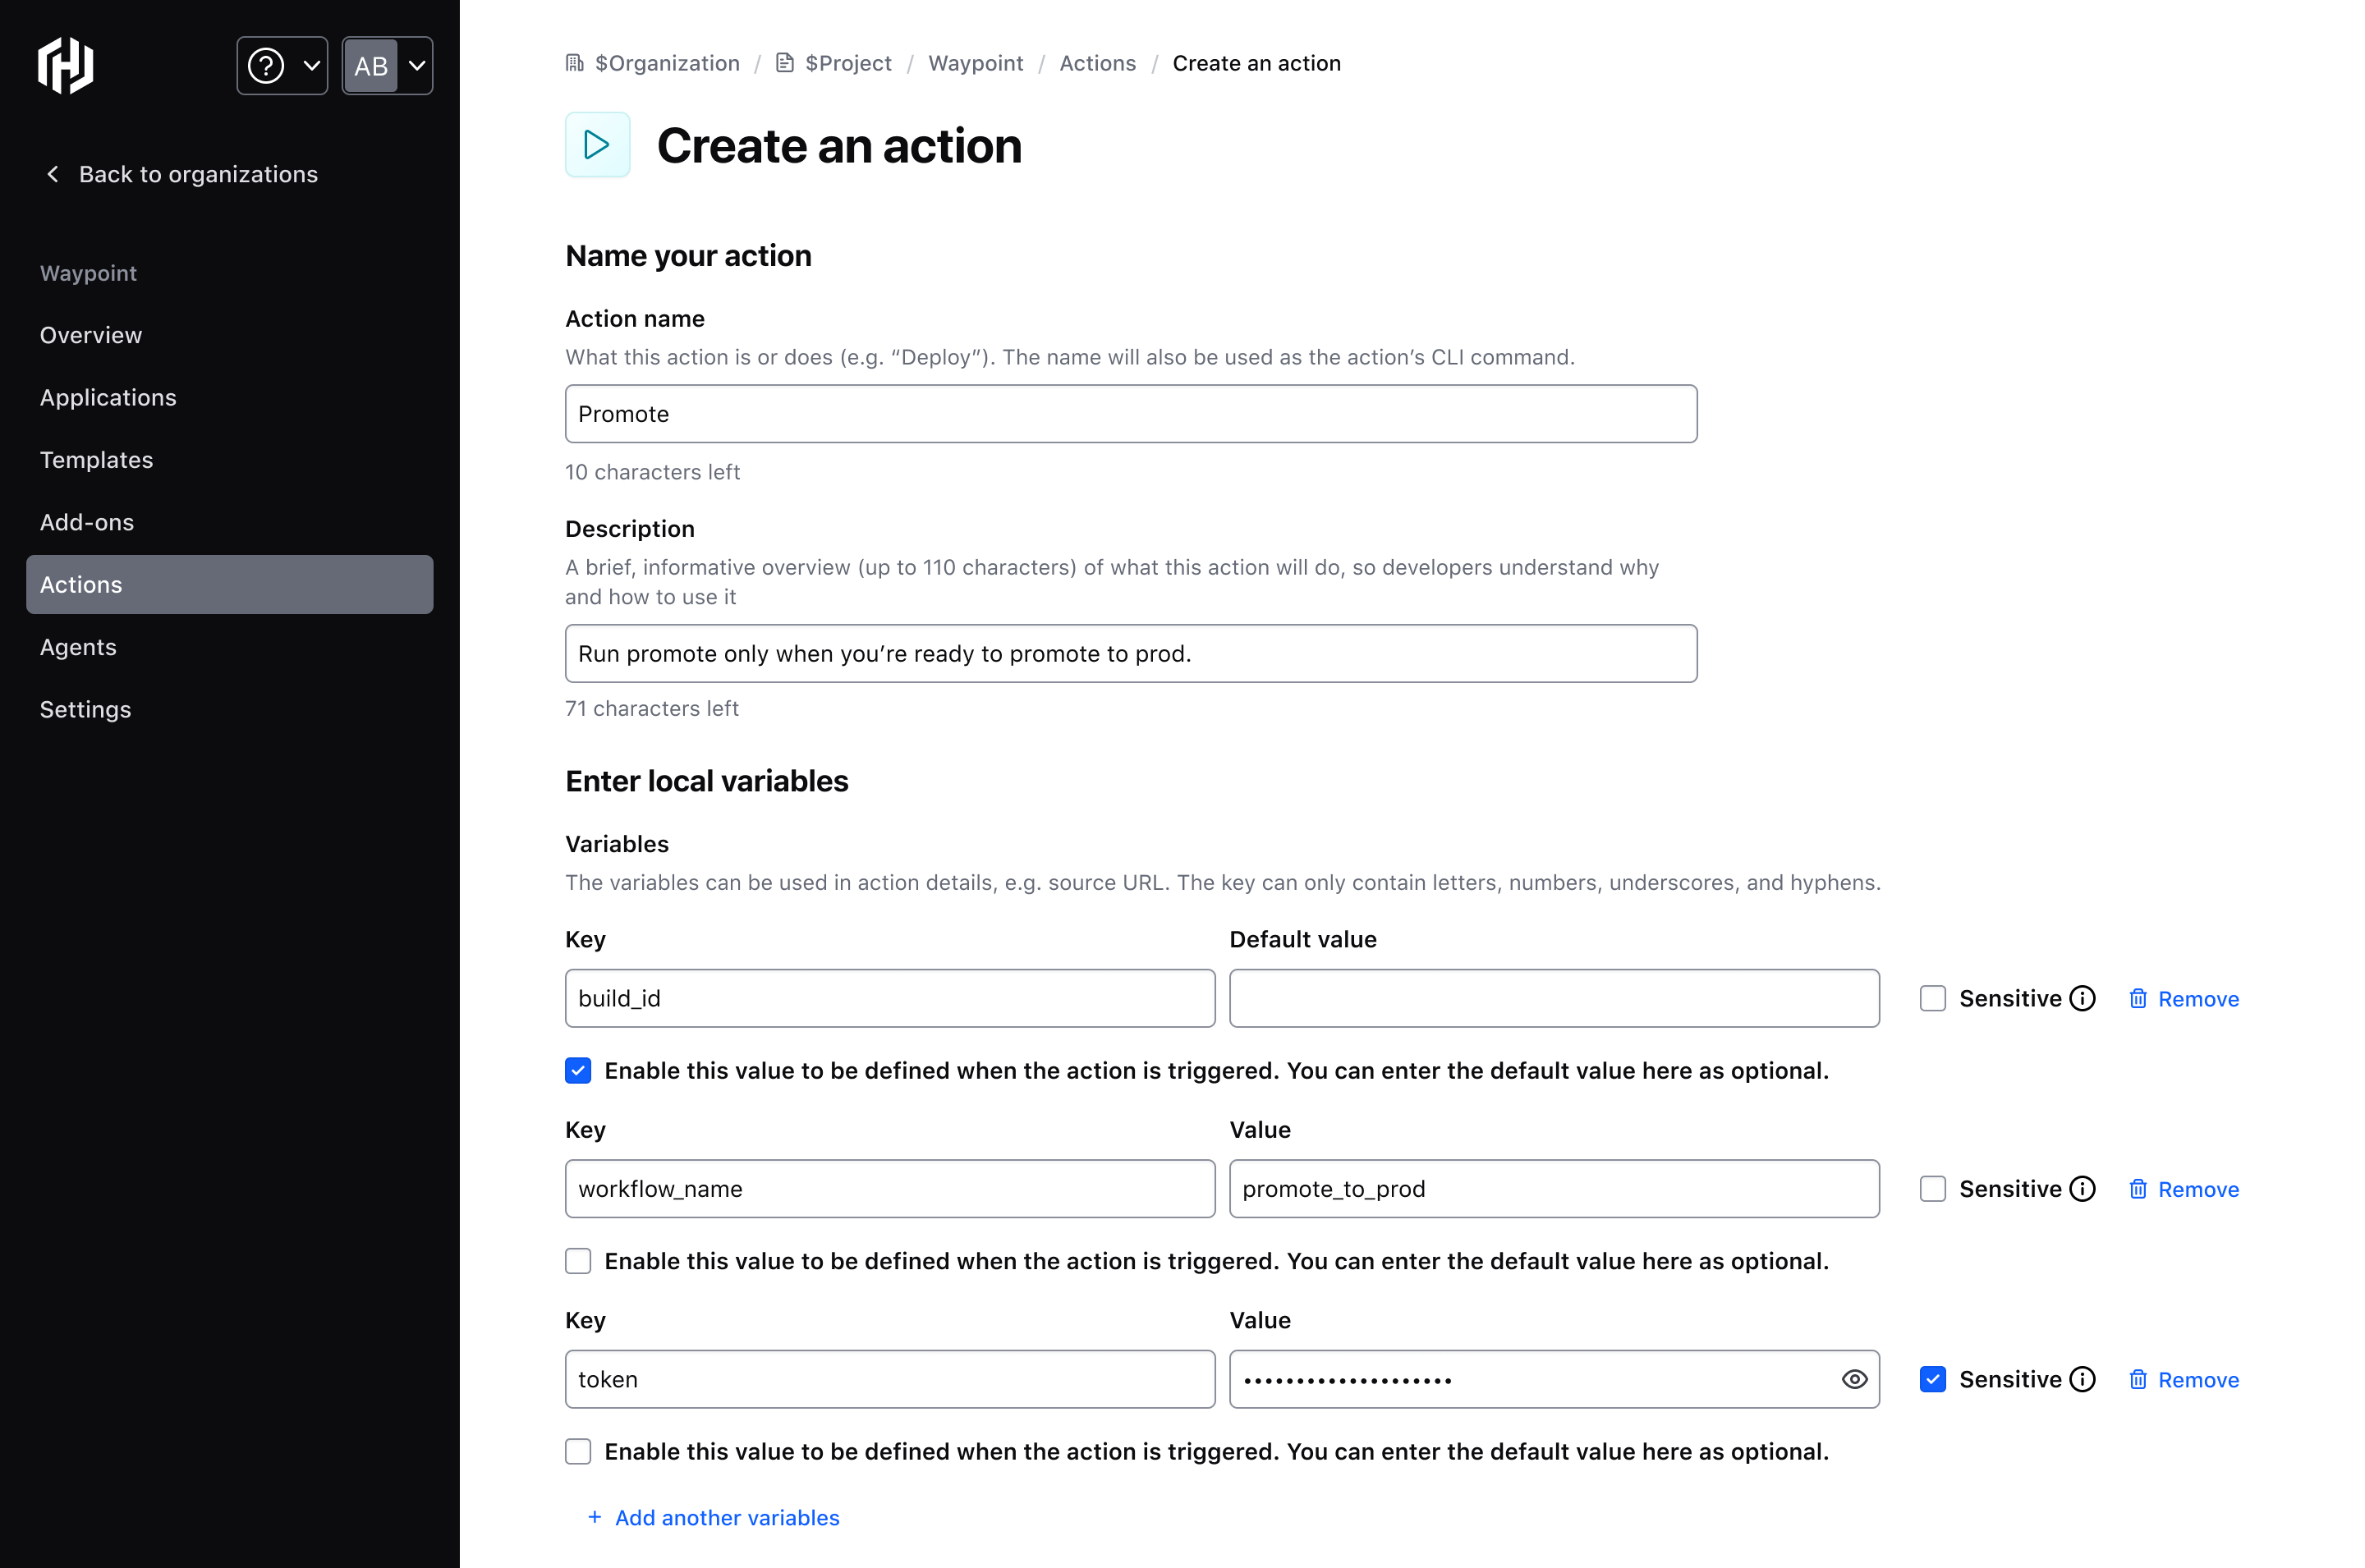Viewport: 2365px width, 1568px height.
Task: Focus the workflow_name key field
Action: pos(890,1188)
